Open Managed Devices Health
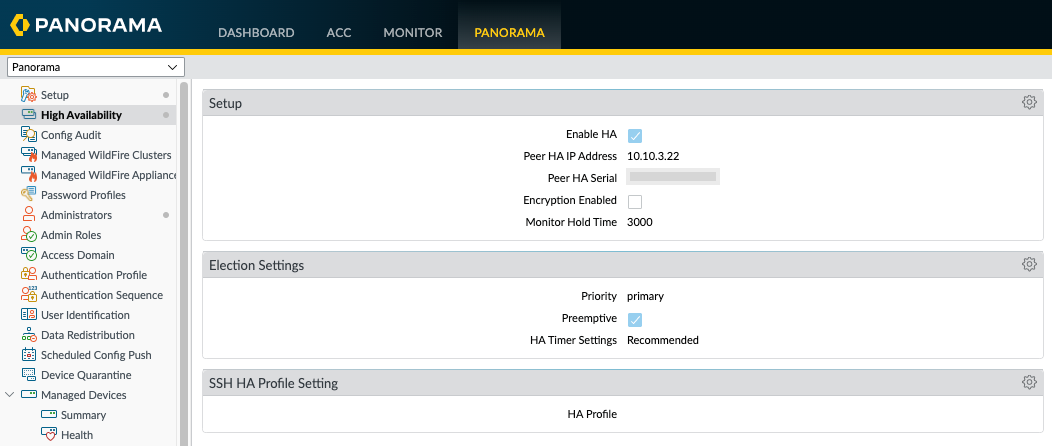This screenshot has height=446, width=1052. point(76,435)
